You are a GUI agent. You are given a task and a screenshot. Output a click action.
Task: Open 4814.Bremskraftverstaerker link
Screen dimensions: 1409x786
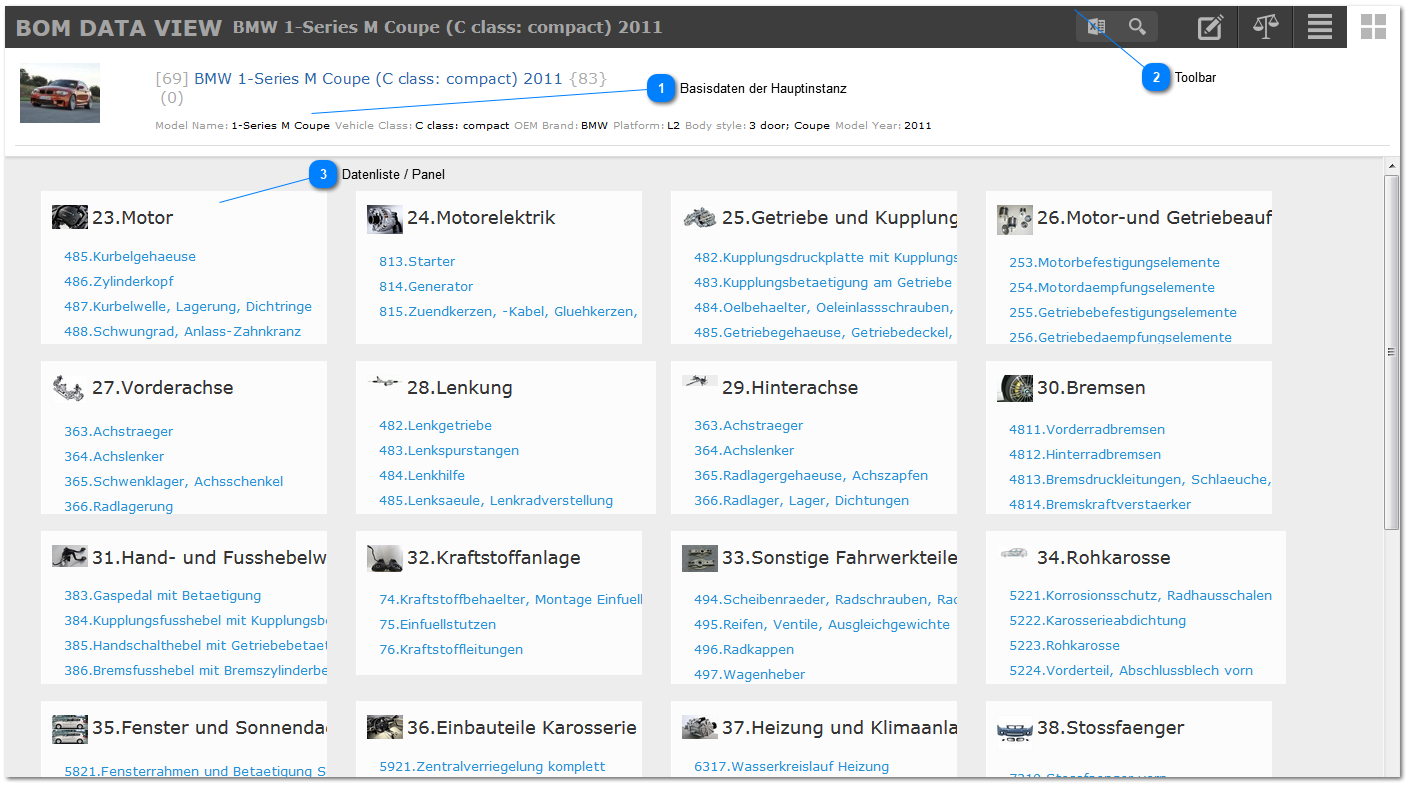pos(1100,505)
